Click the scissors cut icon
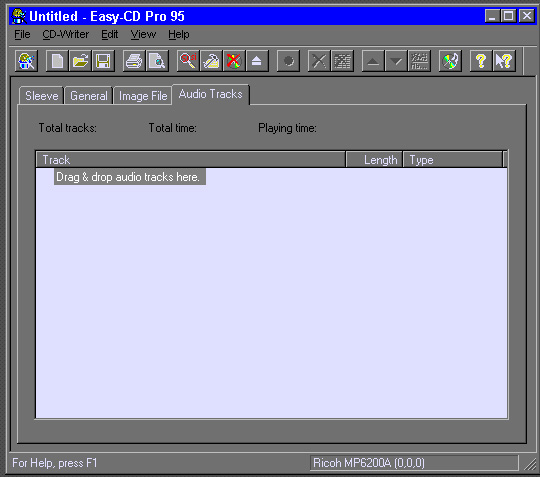The width and height of the screenshot is (540, 477). [x=319, y=61]
